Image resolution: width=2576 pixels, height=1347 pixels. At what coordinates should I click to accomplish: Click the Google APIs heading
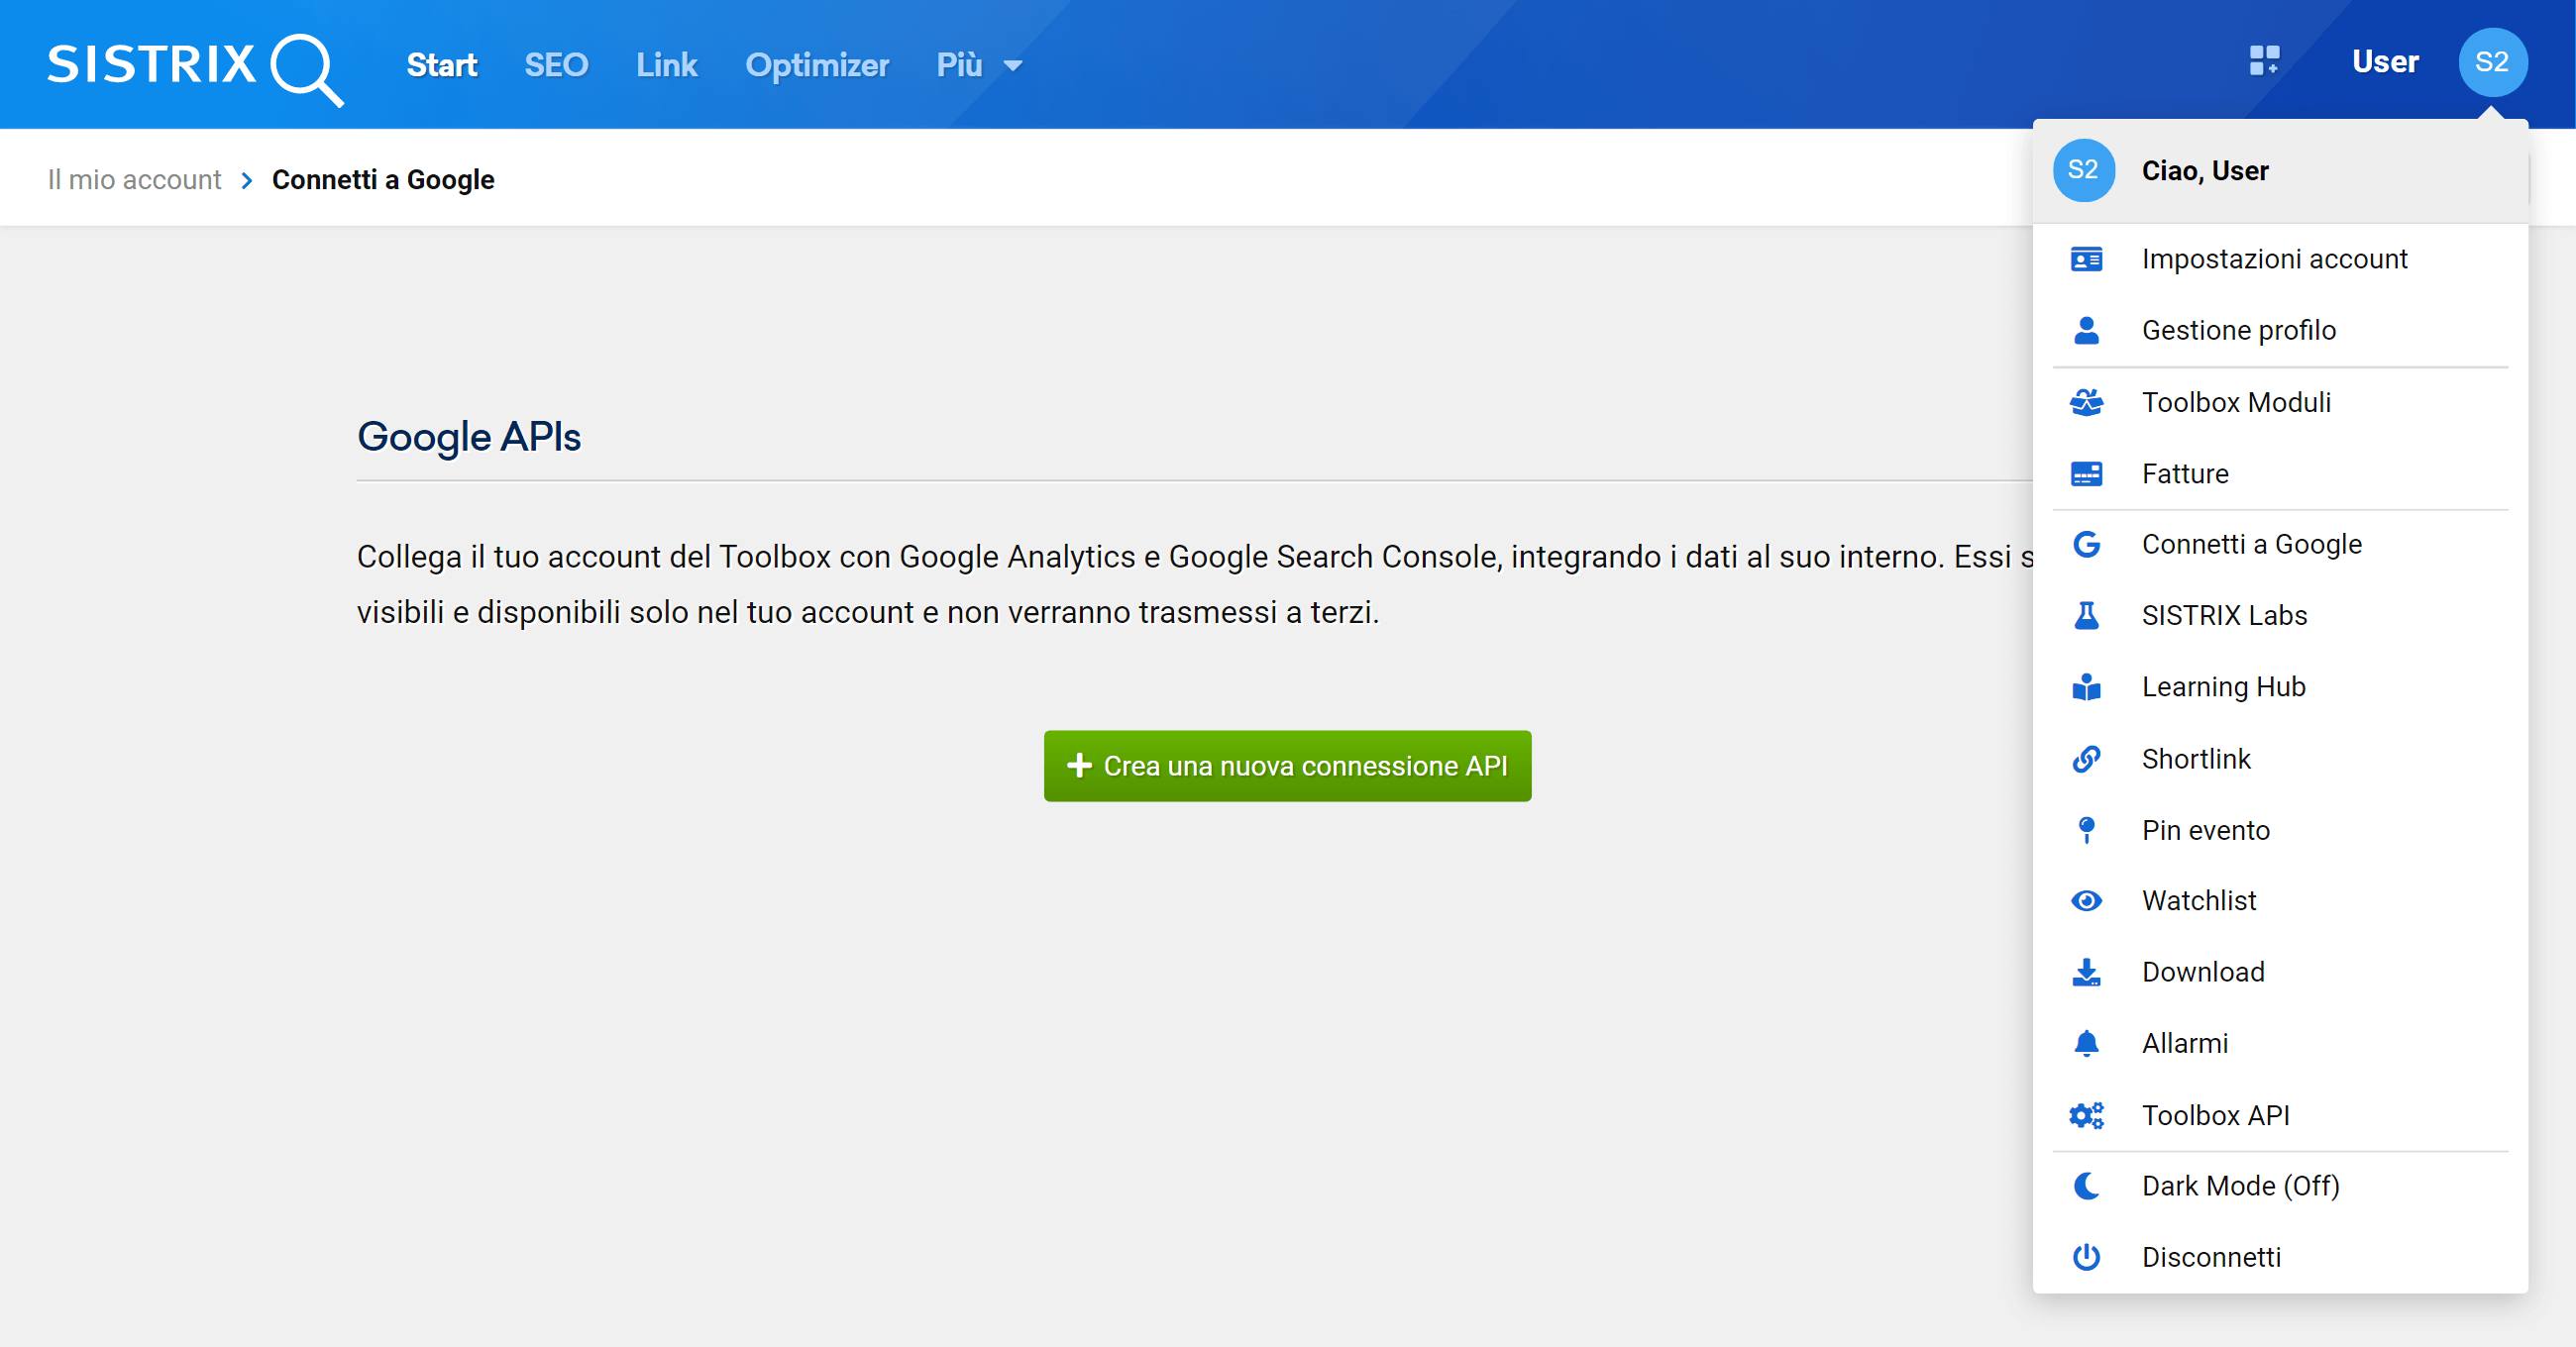[x=469, y=437]
